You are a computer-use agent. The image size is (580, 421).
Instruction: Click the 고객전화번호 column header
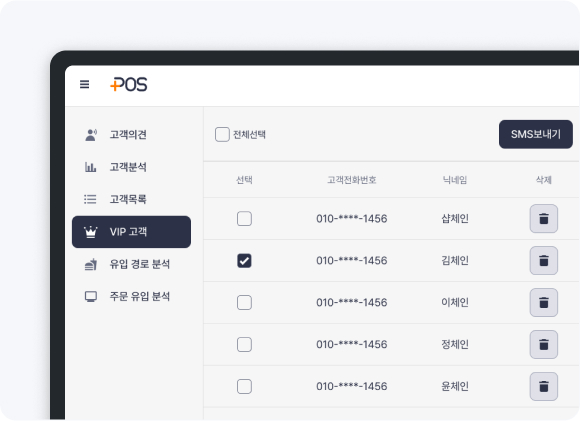[351, 180]
